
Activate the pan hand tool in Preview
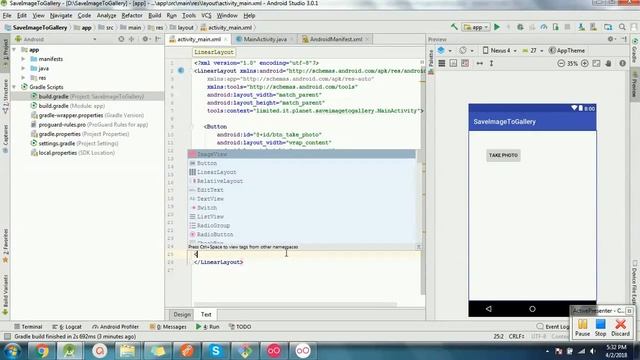[608, 63]
